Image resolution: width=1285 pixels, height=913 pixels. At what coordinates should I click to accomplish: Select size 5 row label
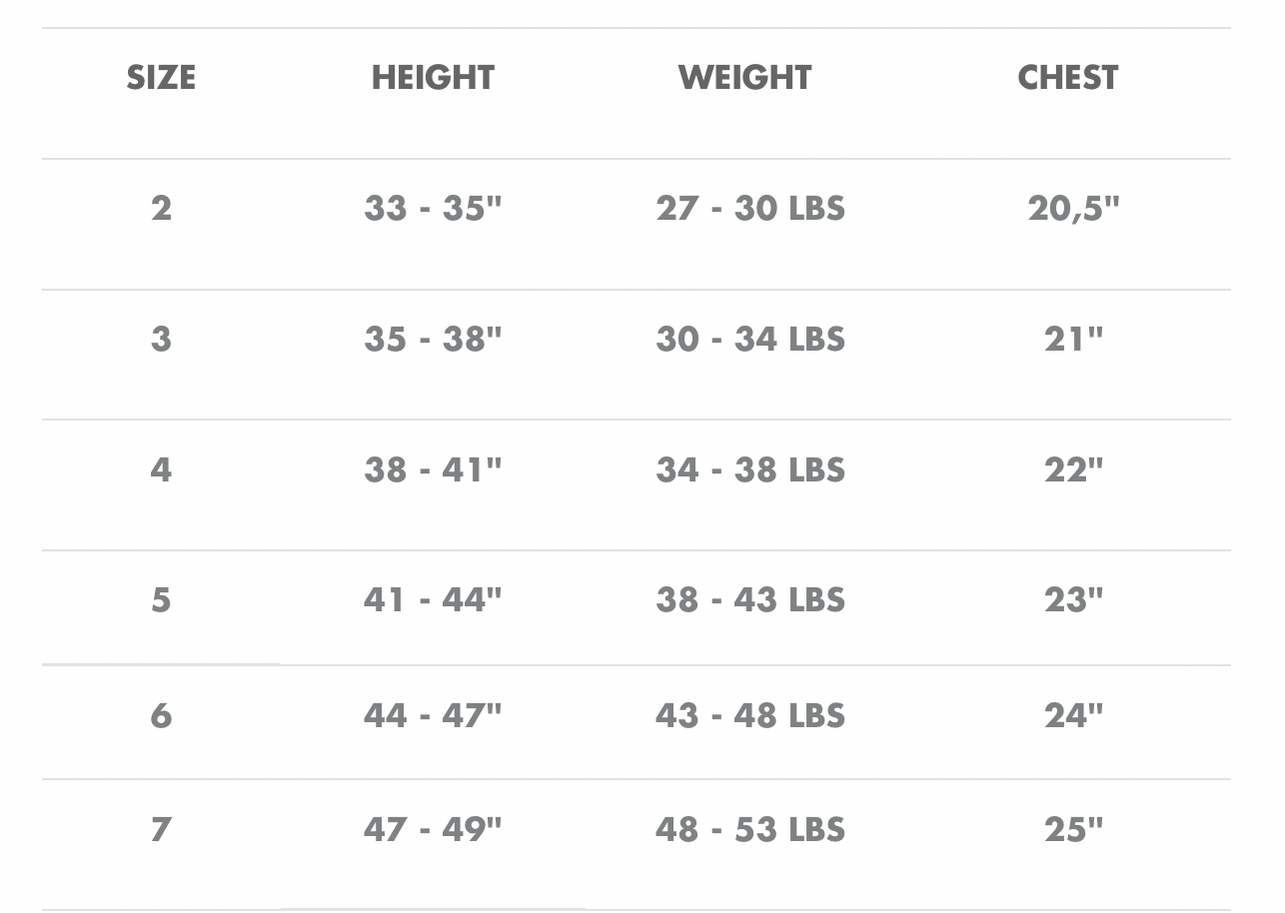point(161,600)
